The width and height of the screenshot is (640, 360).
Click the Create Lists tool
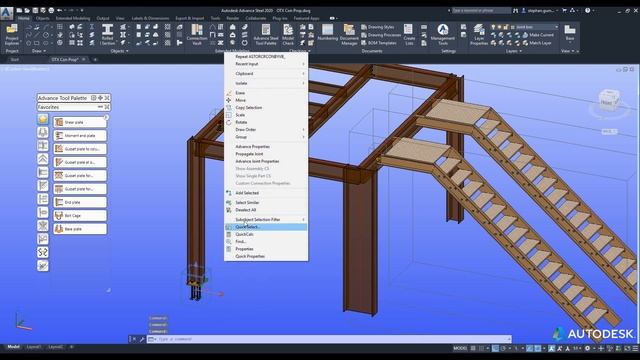pyautogui.click(x=409, y=34)
